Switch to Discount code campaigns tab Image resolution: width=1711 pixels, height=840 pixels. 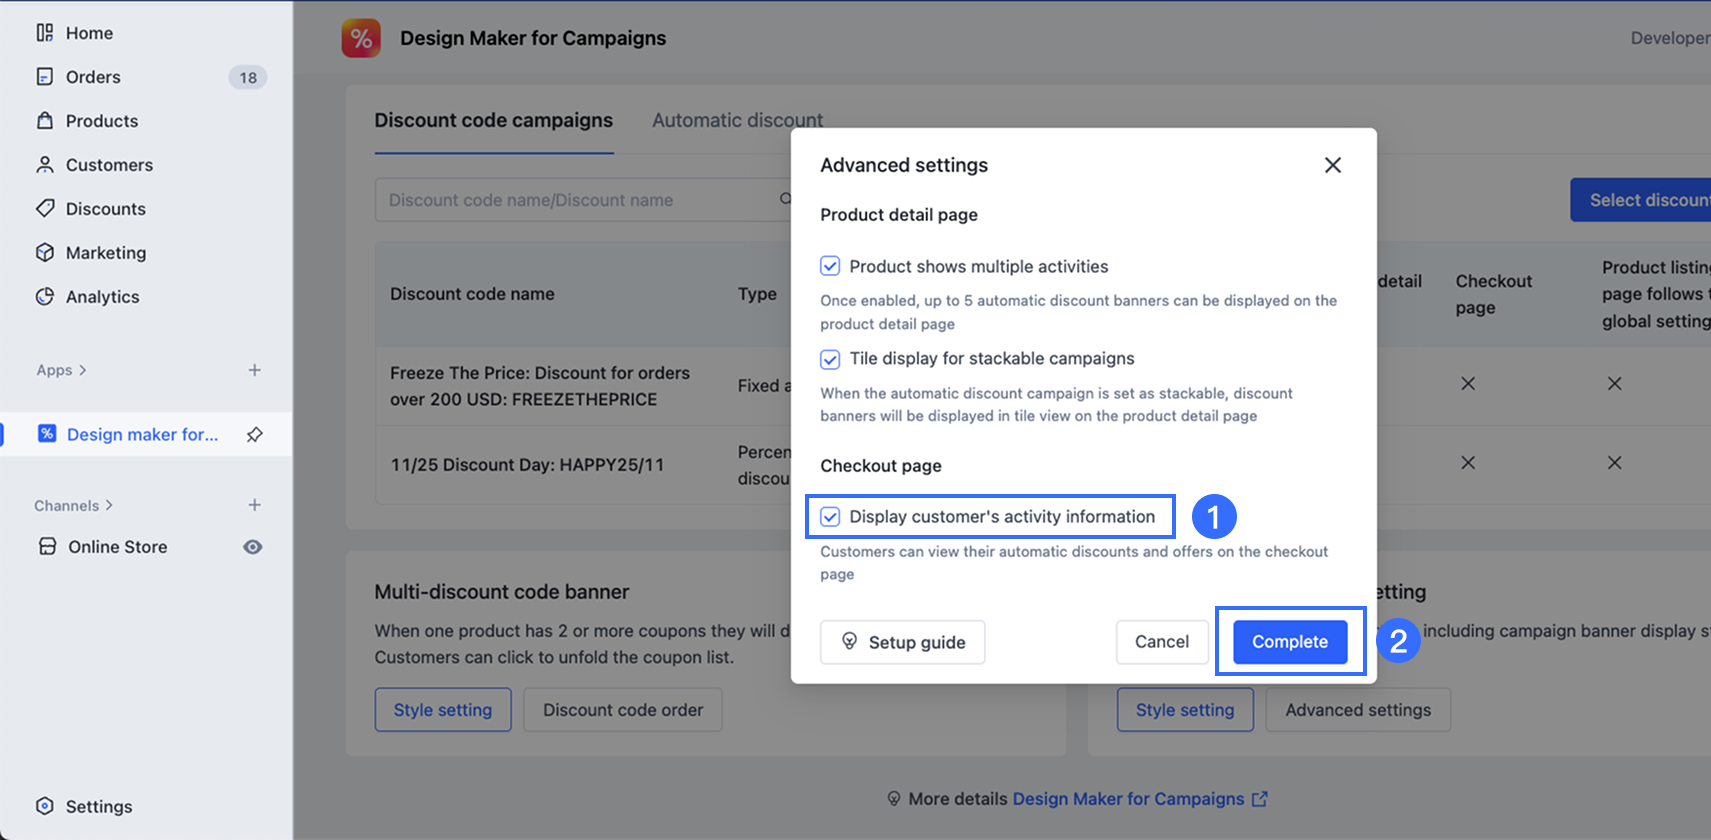[493, 121]
